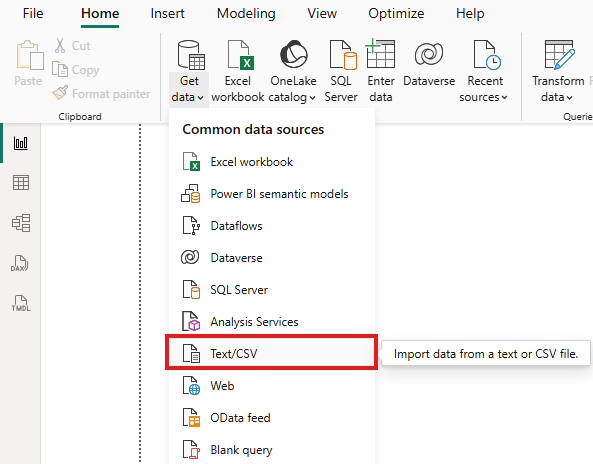Viewport: 593px width, 464px height.
Task: Open TMDL view in left sidebar
Action: click(x=20, y=303)
